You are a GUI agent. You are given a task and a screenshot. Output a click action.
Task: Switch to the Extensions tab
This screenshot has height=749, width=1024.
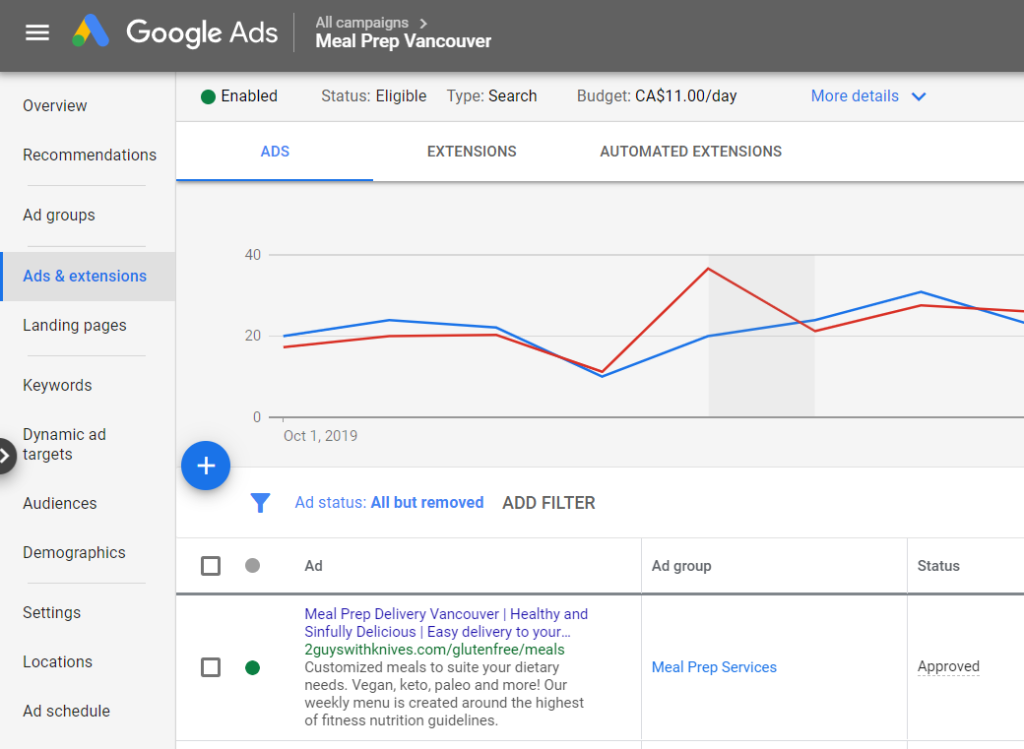(x=471, y=152)
